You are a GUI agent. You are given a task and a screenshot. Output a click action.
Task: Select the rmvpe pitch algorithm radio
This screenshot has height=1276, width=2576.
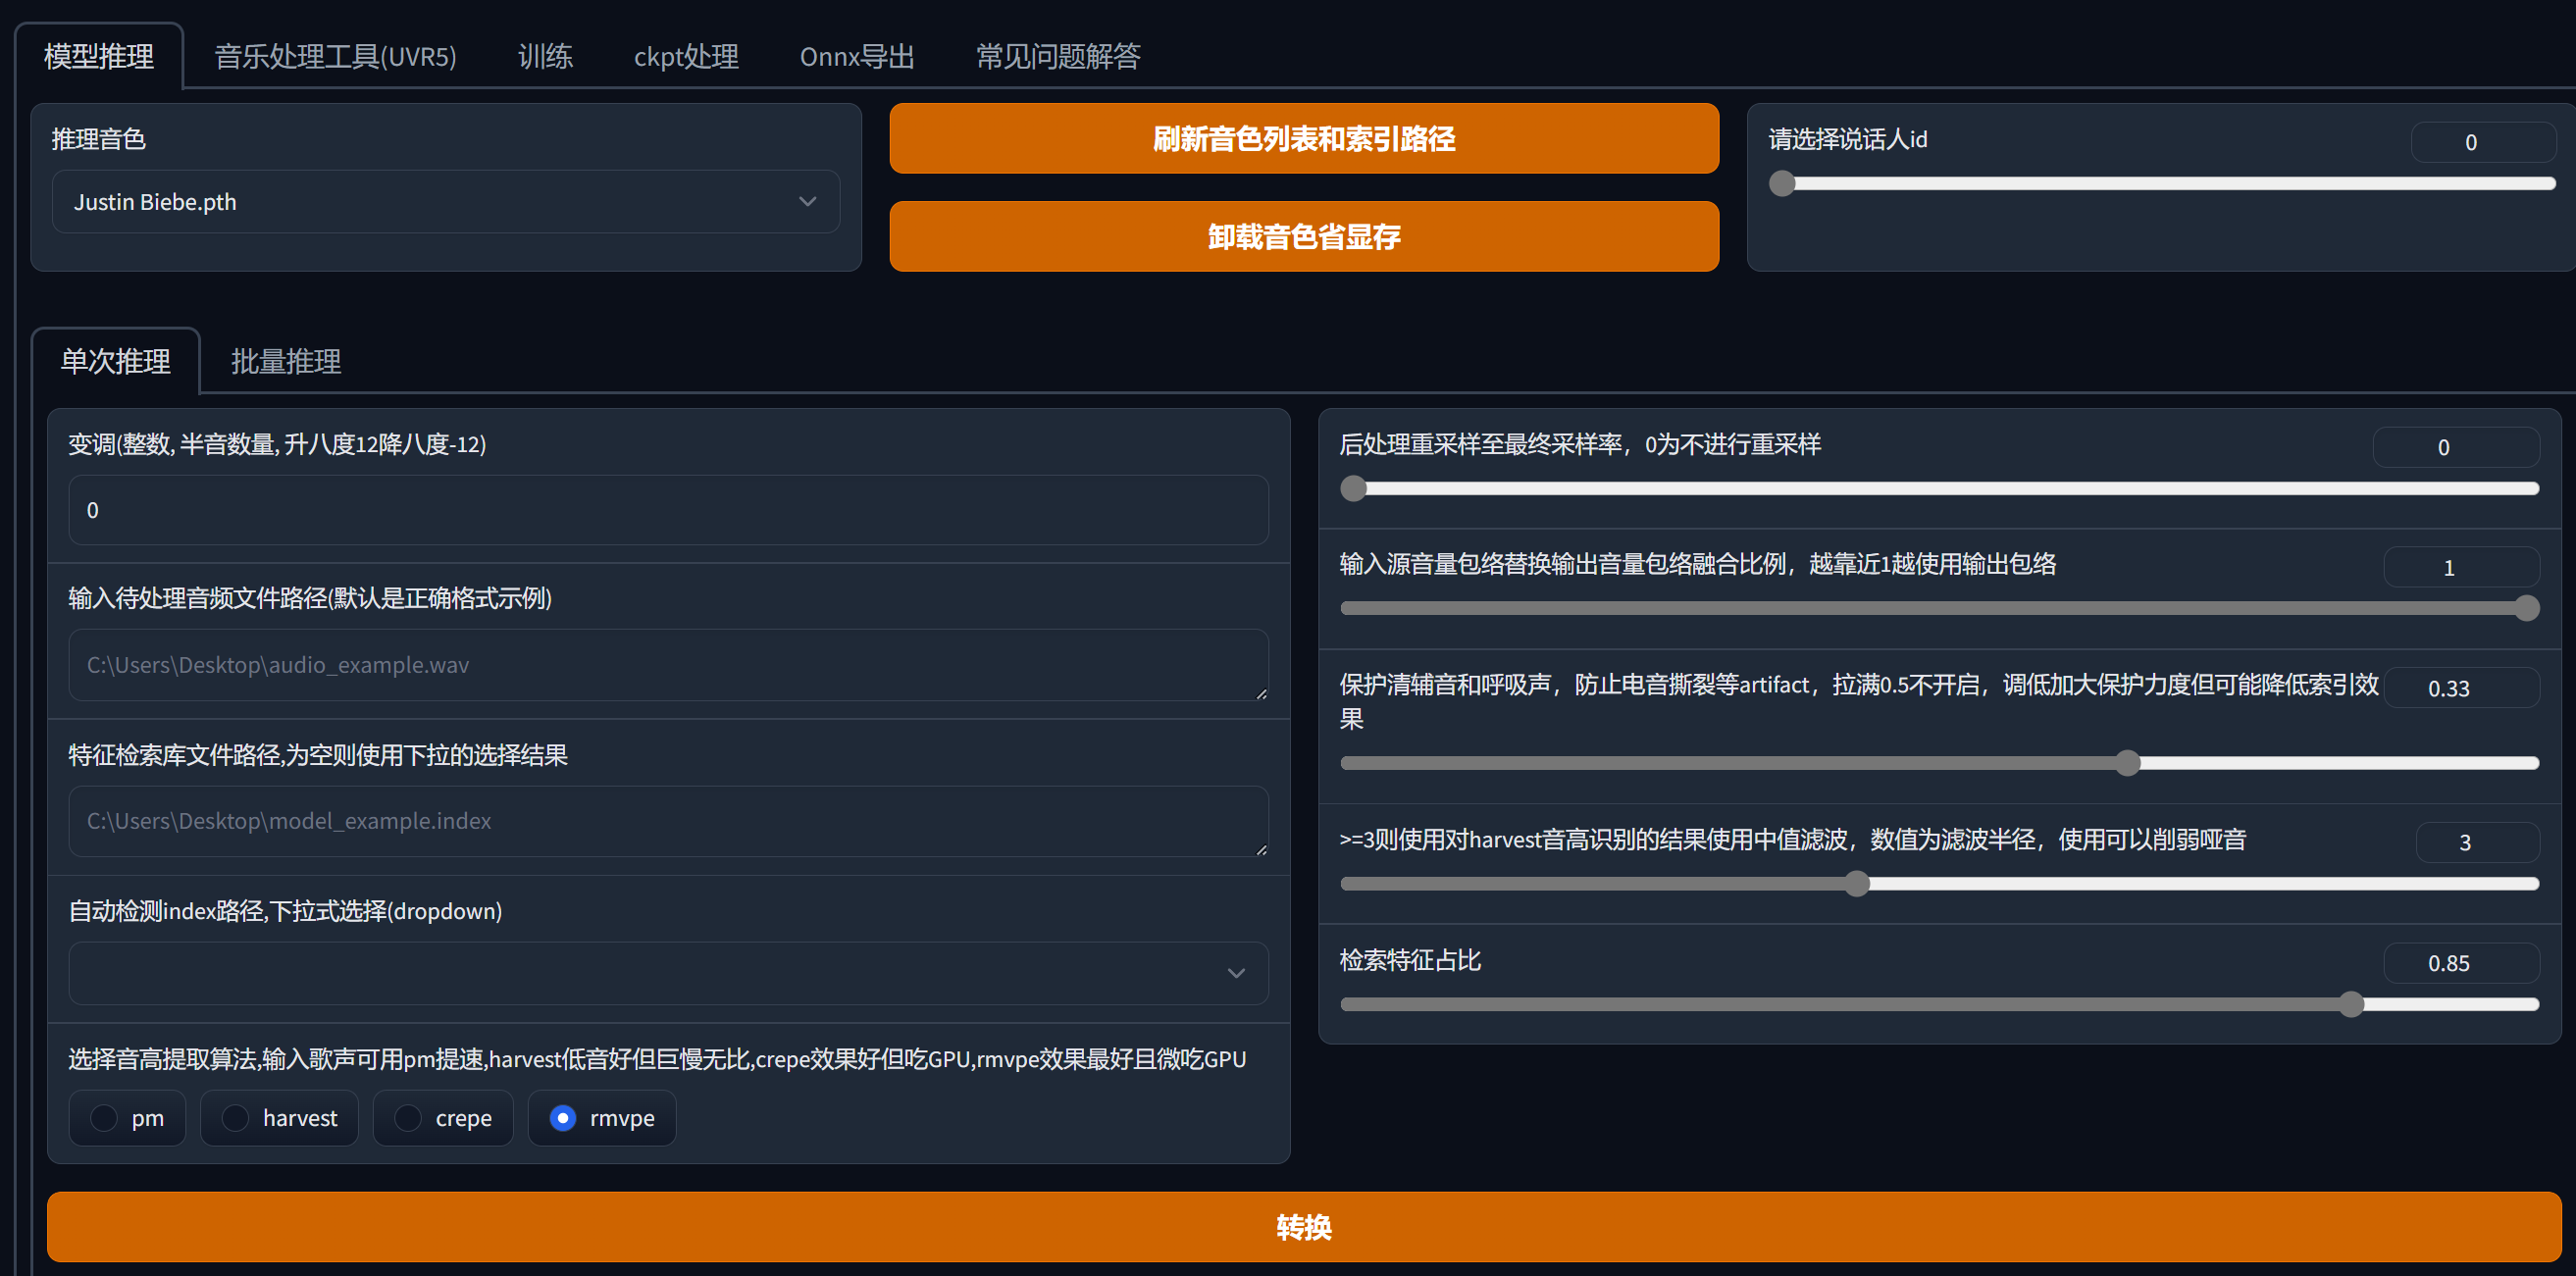(602, 1118)
